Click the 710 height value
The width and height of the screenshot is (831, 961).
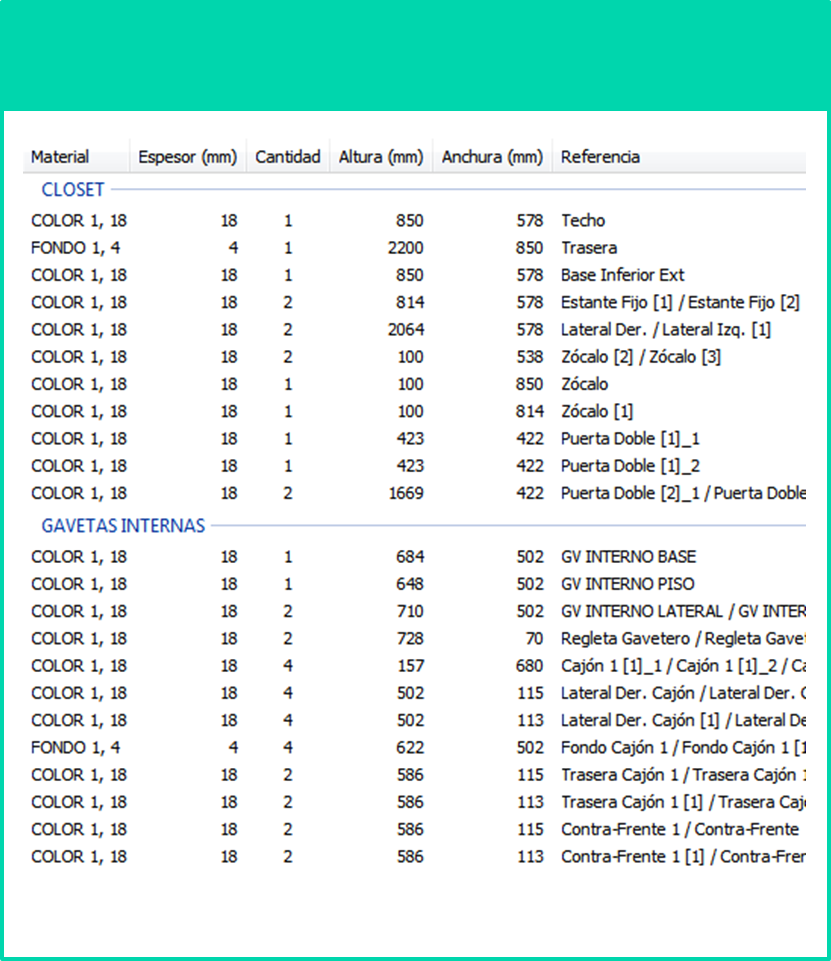[410, 611]
